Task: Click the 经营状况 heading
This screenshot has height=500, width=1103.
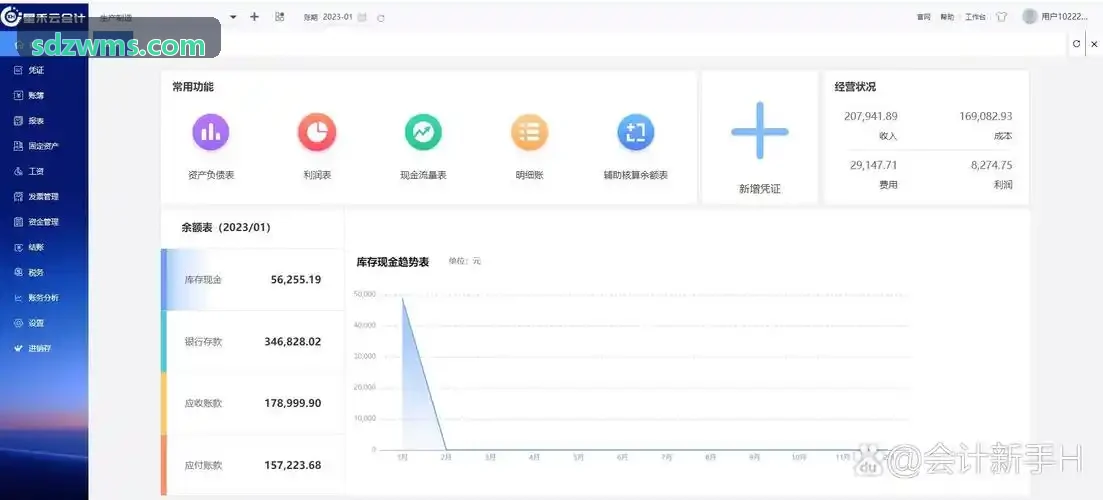Action: click(x=855, y=87)
